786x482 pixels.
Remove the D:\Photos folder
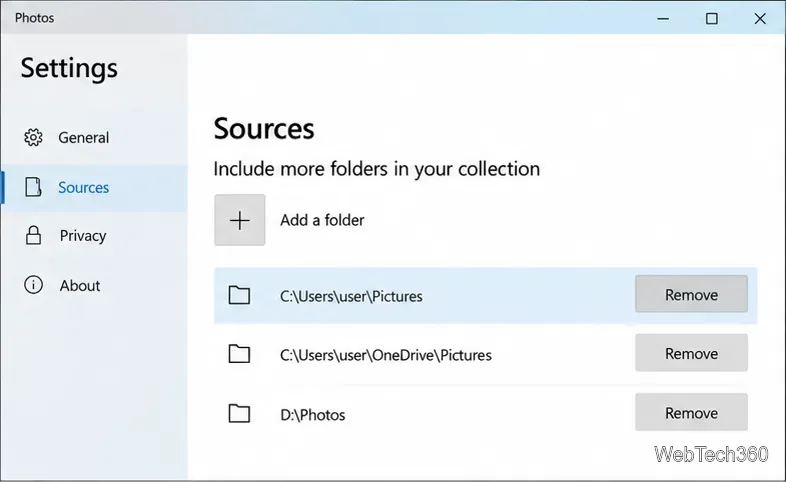click(x=691, y=412)
